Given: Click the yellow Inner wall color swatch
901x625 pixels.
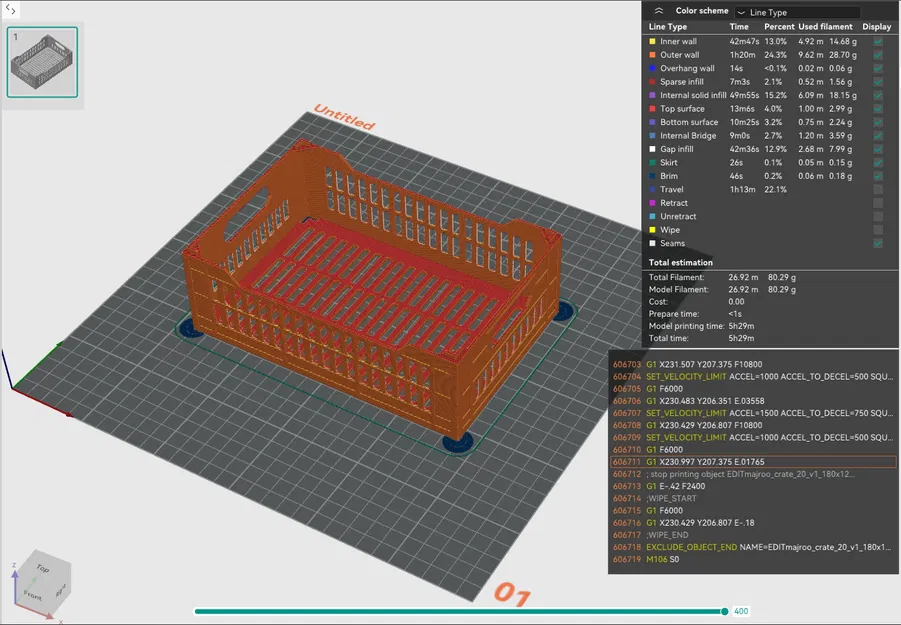Looking at the screenshot, I should [651, 40].
